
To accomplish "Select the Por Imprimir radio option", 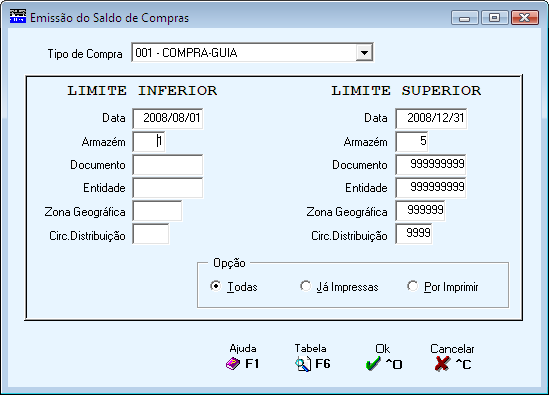I will point(412,286).
